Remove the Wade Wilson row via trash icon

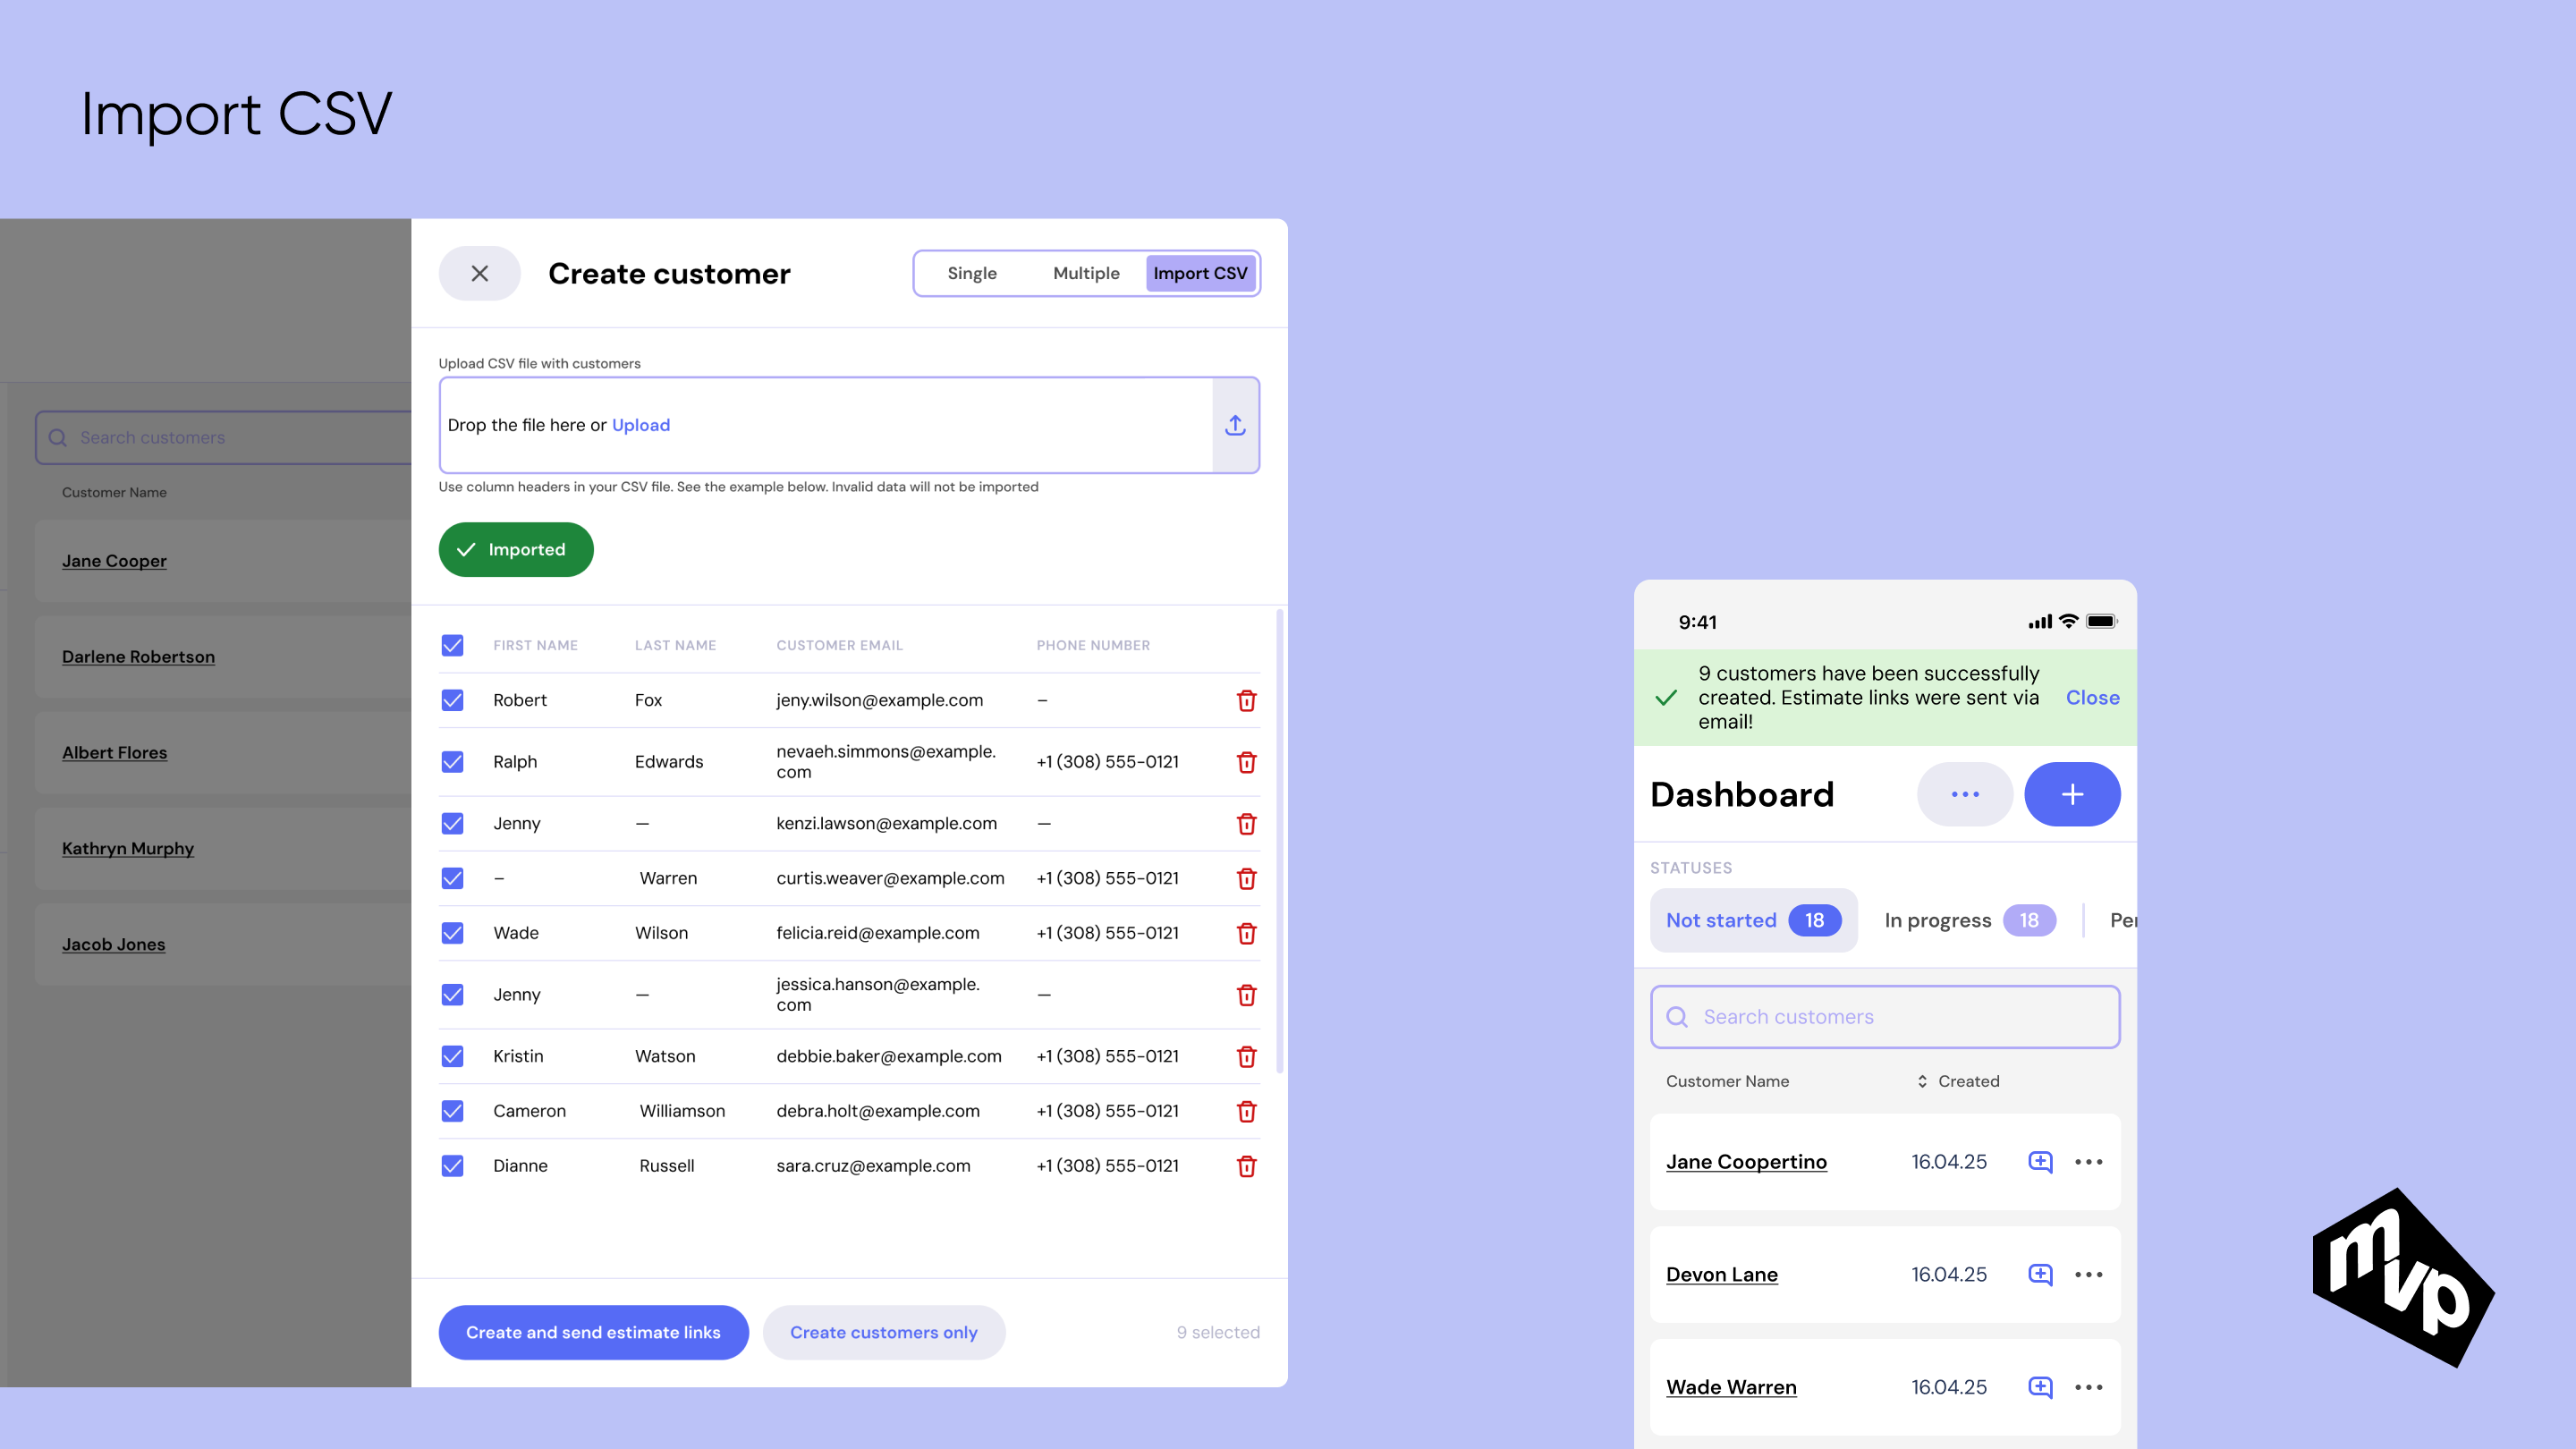click(x=1246, y=933)
